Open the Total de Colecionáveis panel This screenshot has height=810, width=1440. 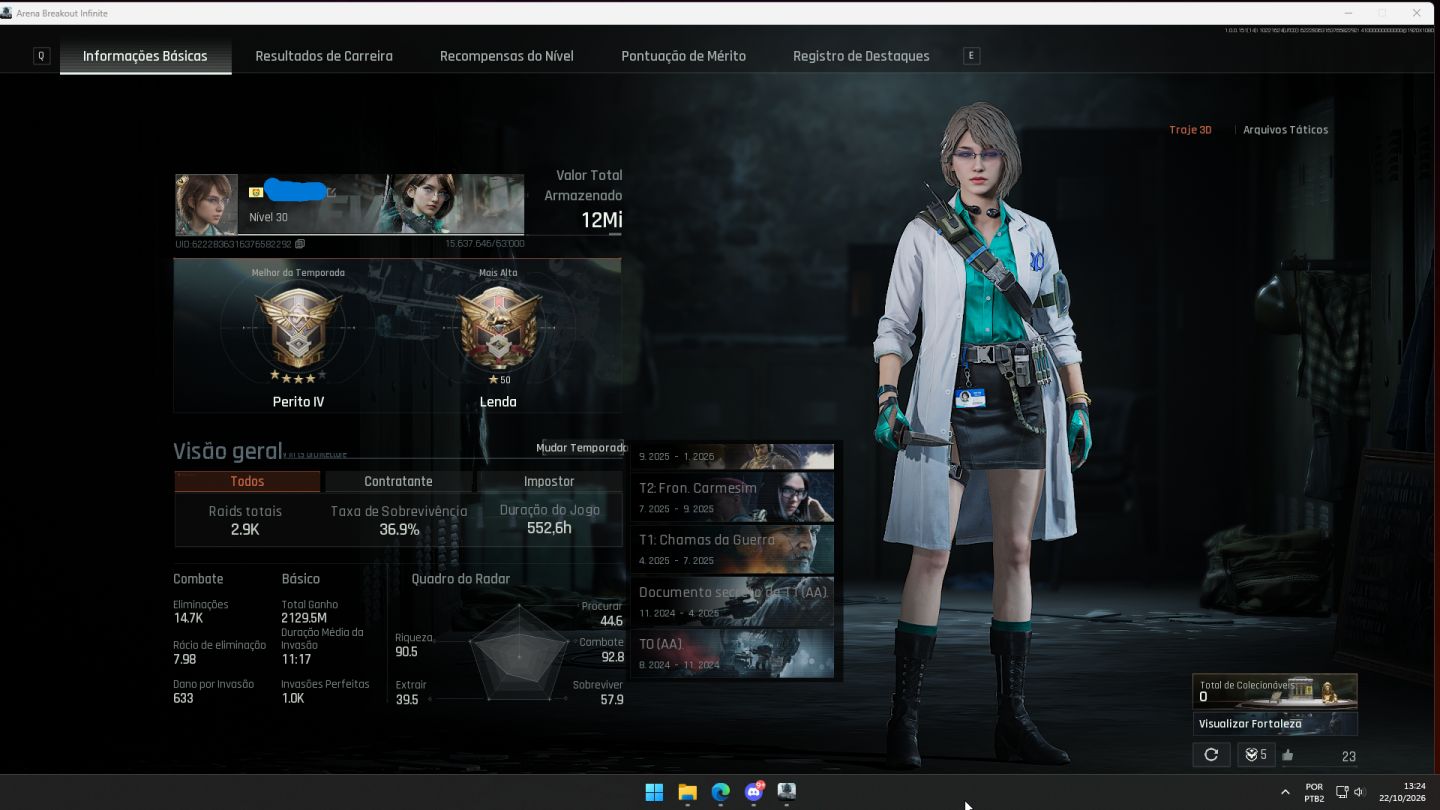[x=1275, y=691]
